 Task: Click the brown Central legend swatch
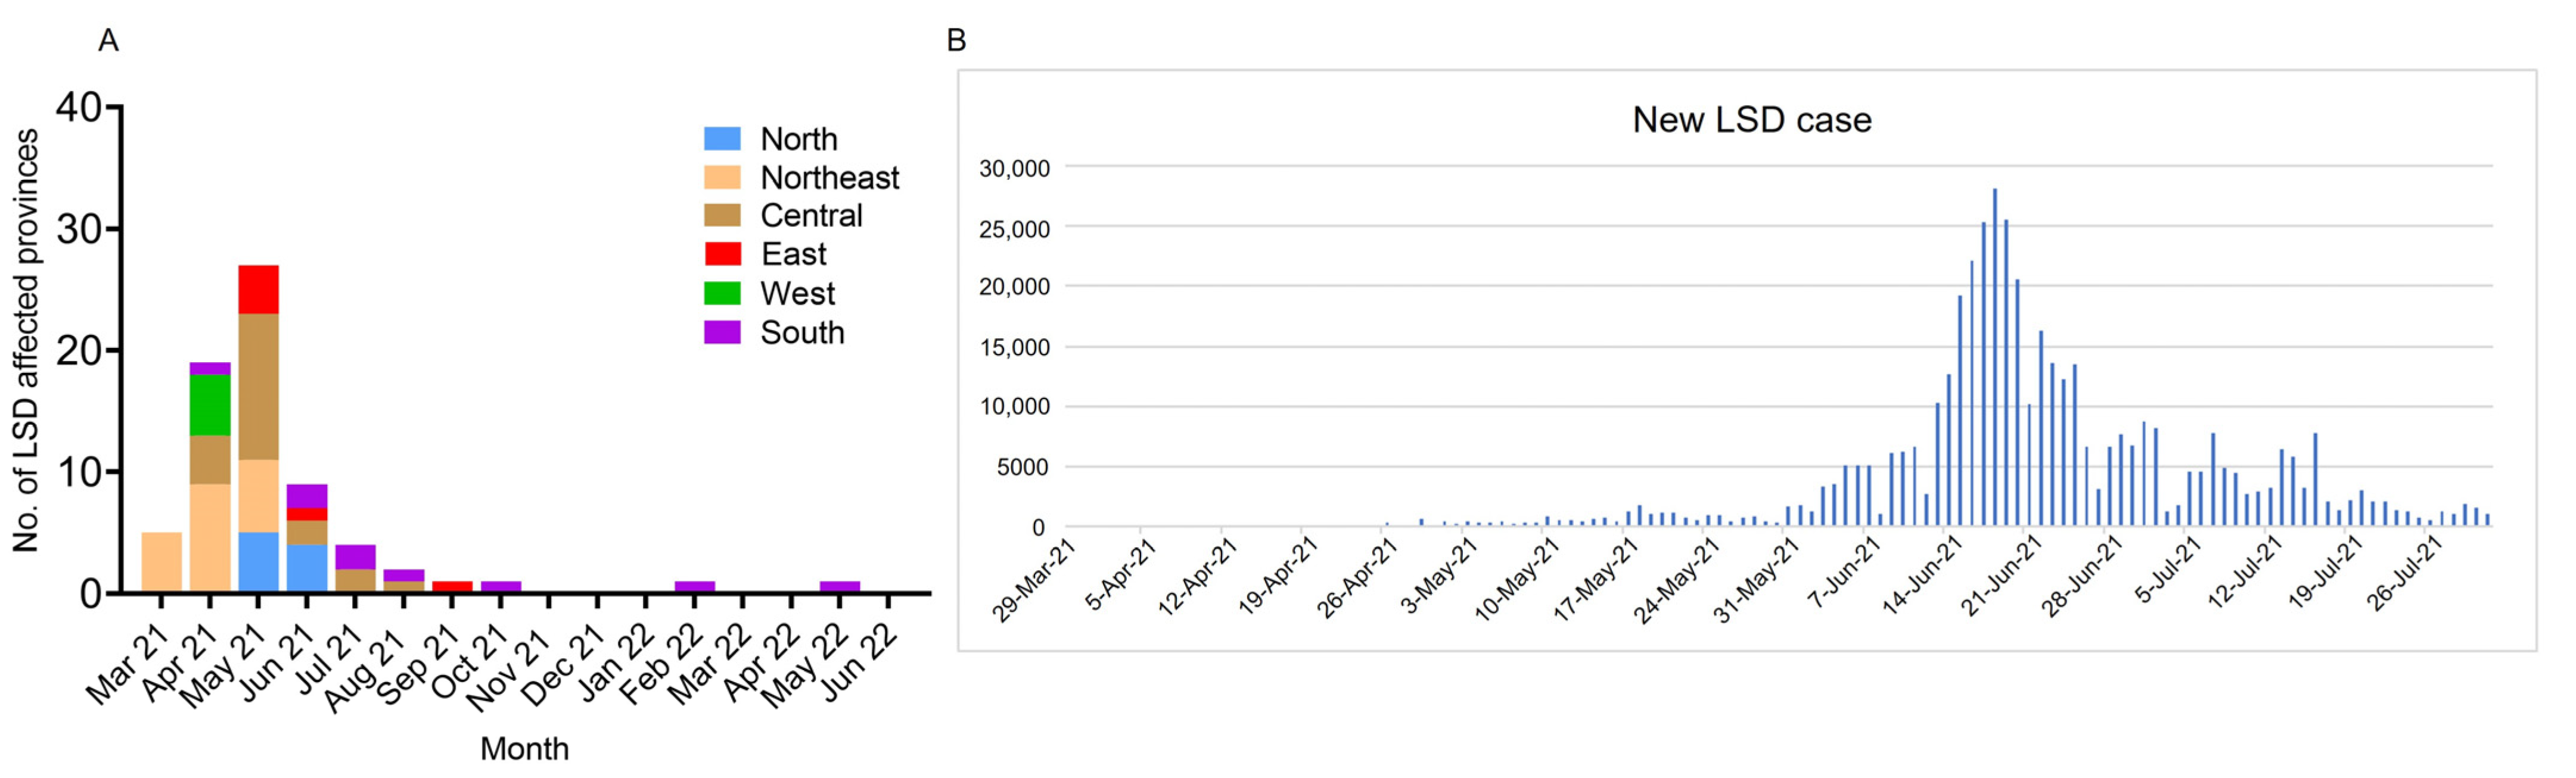coord(722,215)
